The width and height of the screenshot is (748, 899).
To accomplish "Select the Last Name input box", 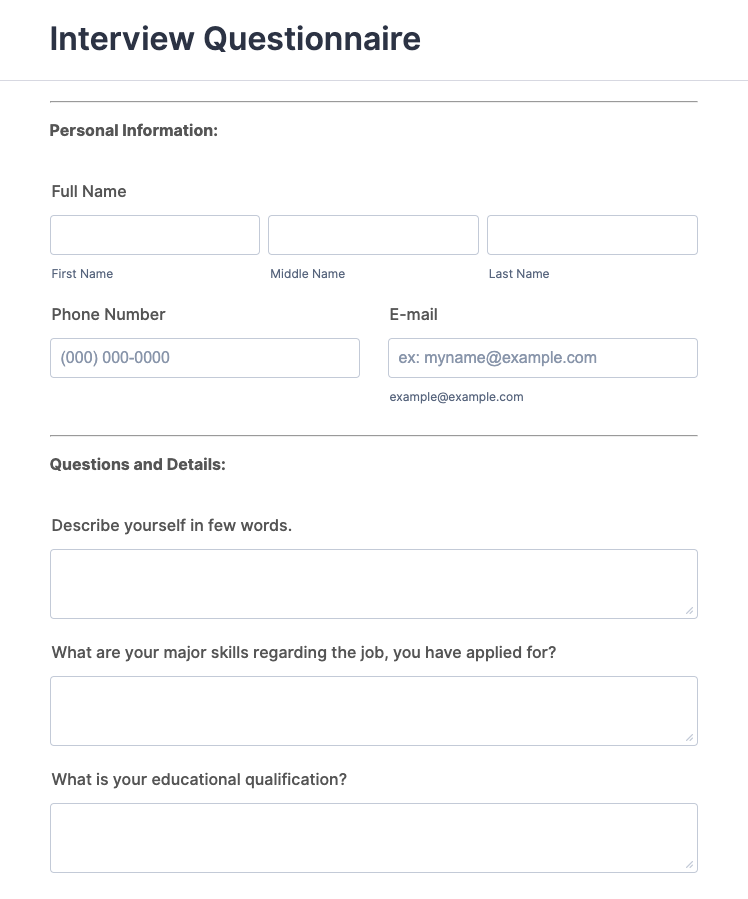I will click(592, 235).
